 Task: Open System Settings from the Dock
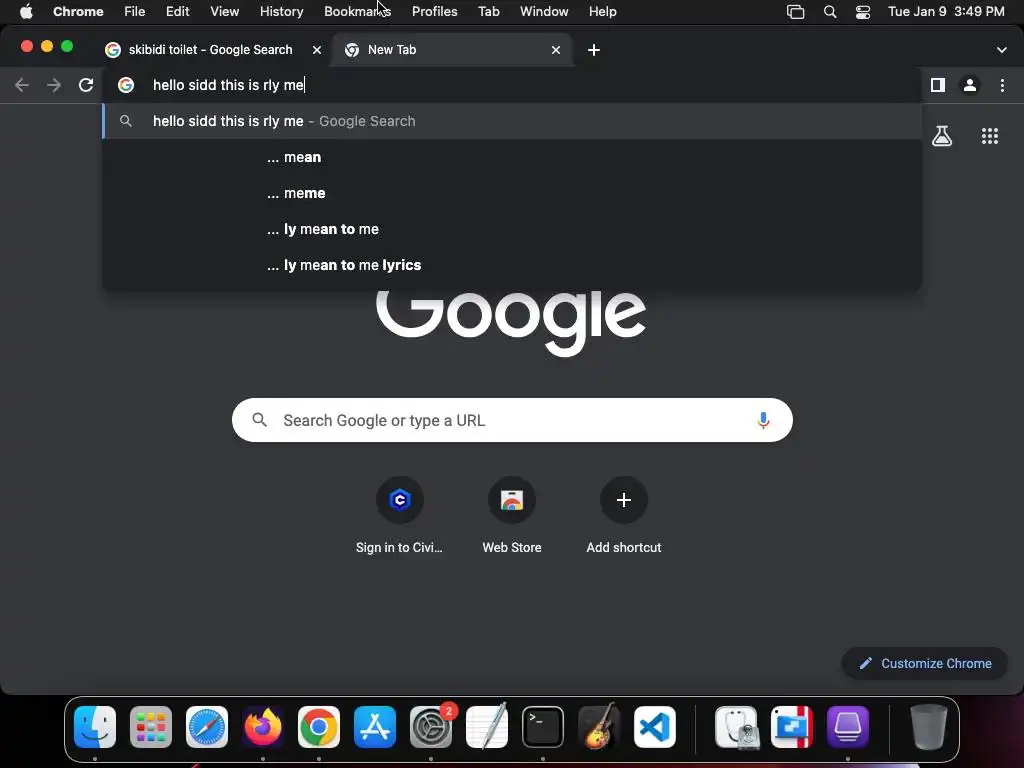click(x=431, y=727)
